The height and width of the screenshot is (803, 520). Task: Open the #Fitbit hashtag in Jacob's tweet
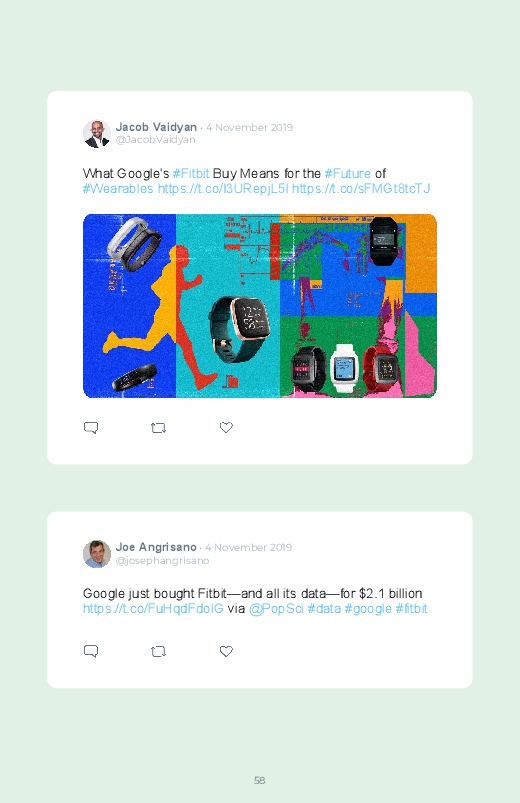click(191, 174)
